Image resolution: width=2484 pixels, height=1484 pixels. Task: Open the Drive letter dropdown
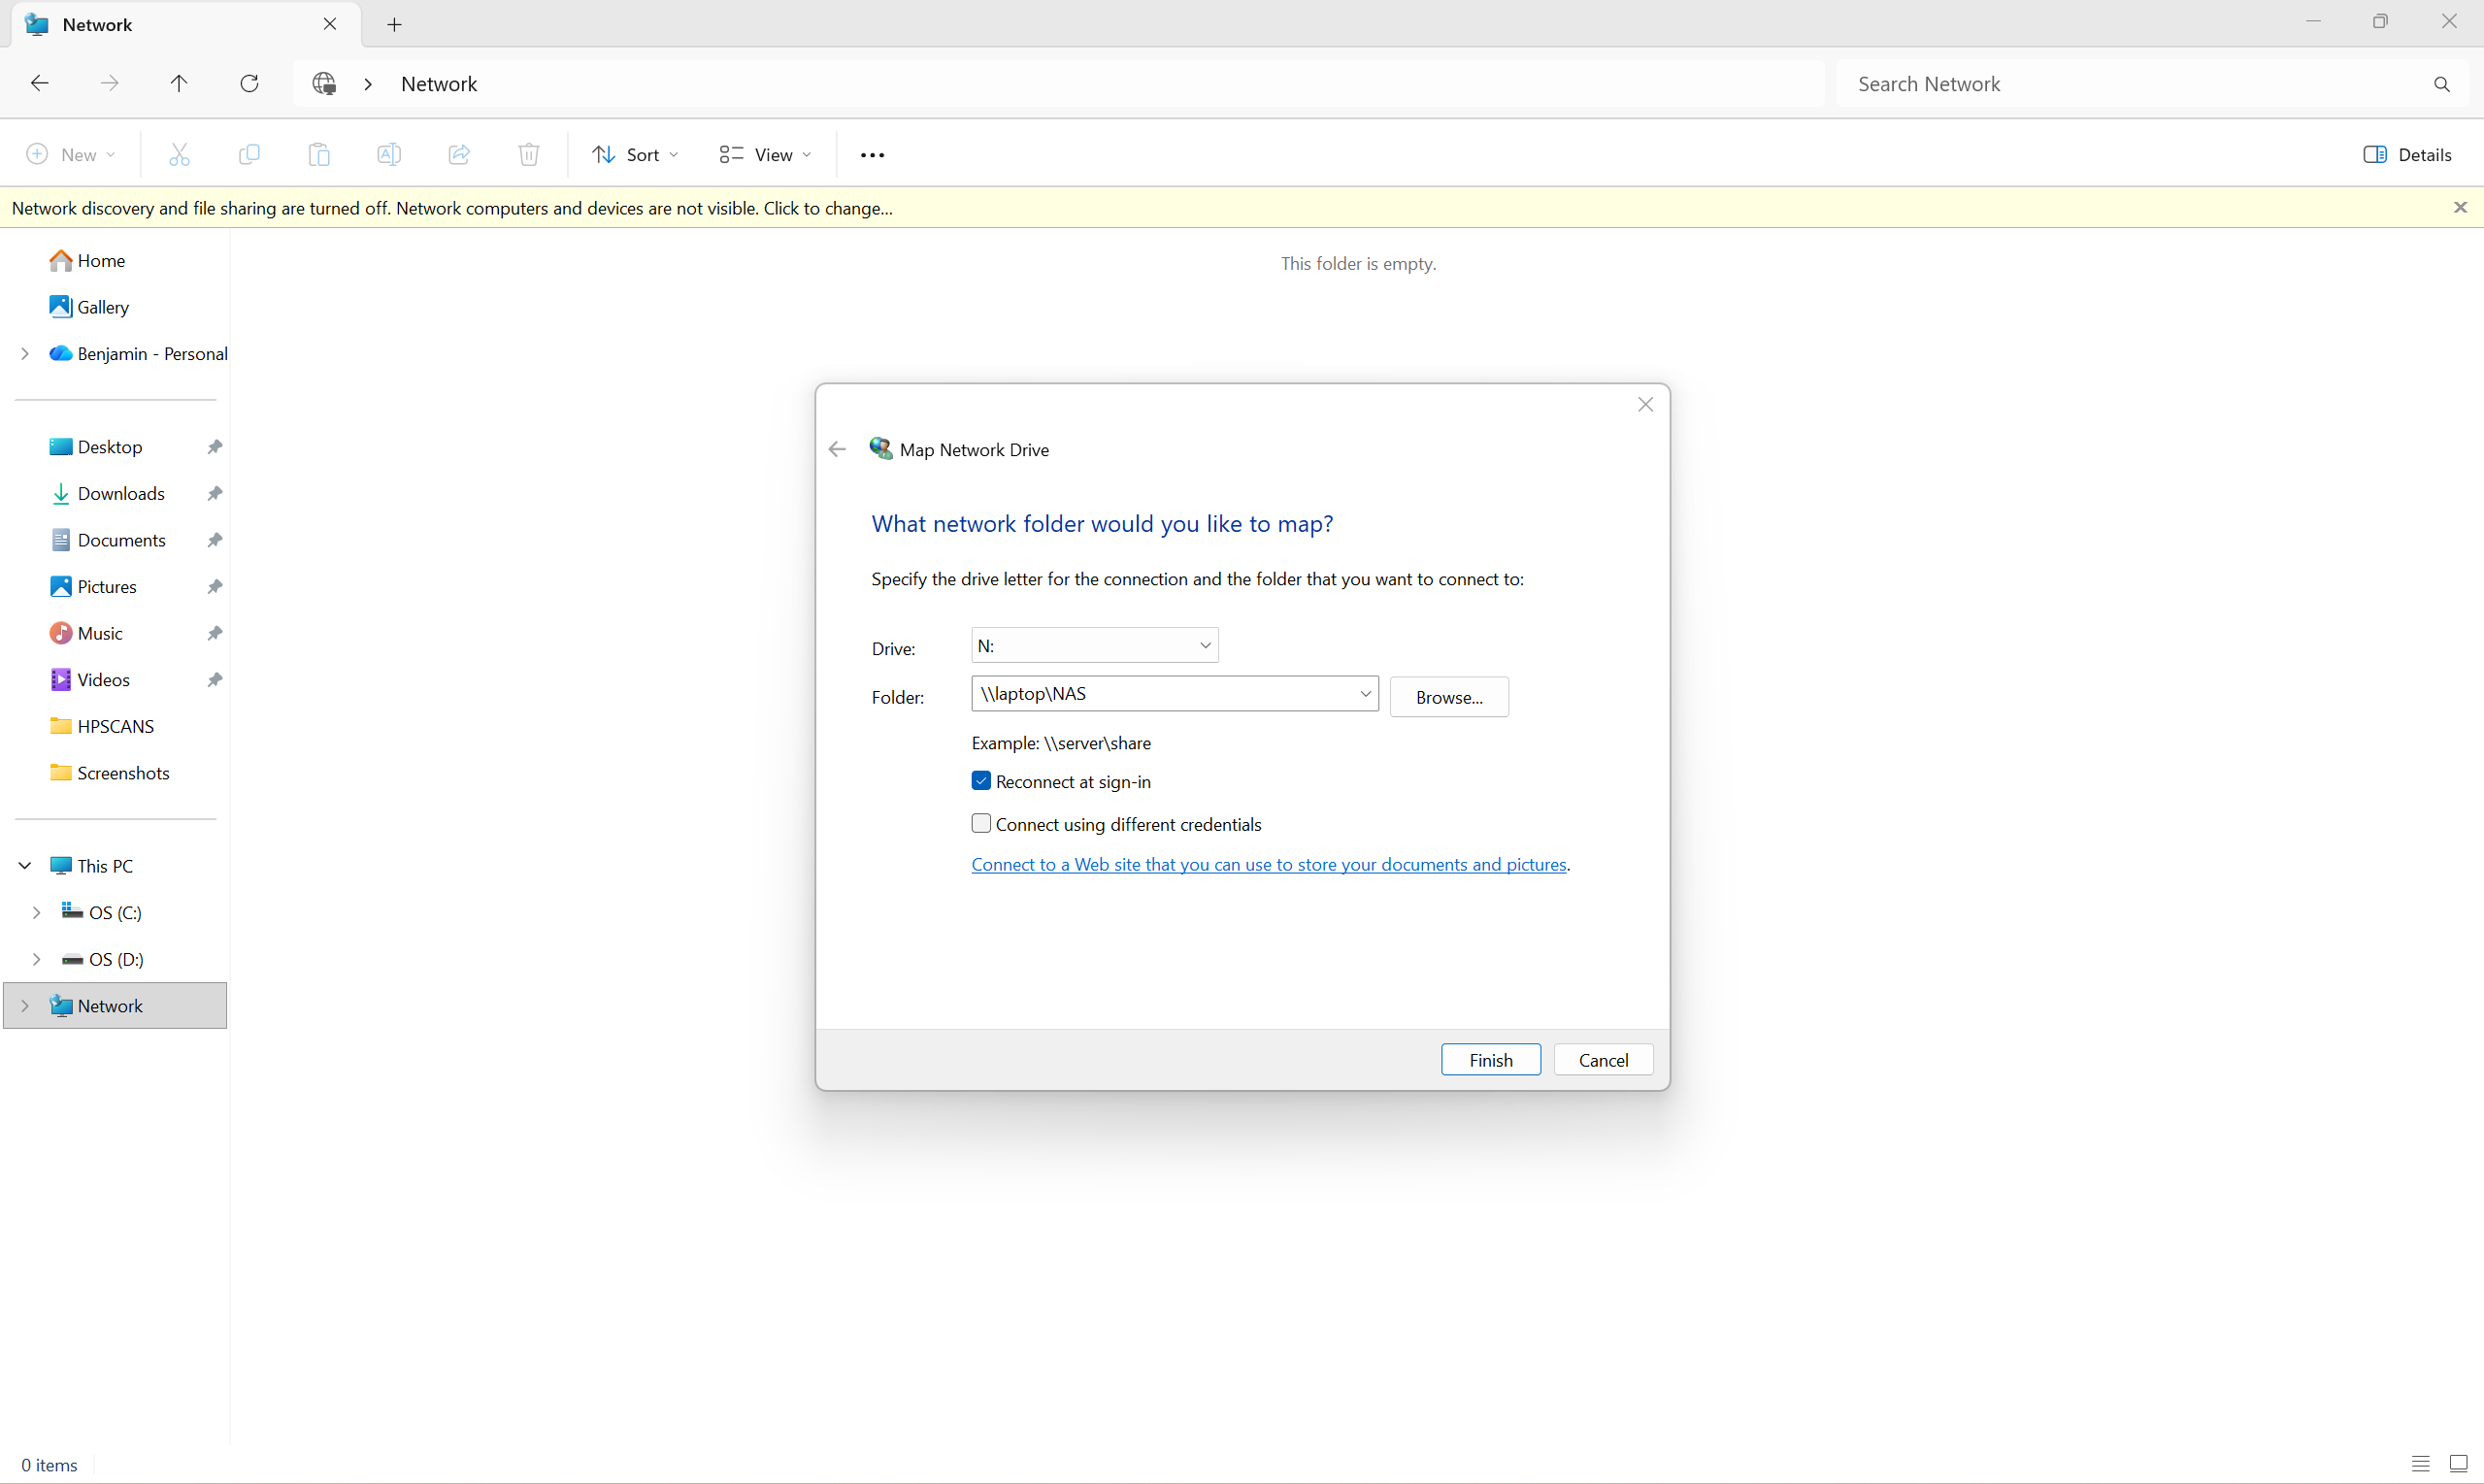[x=1205, y=645]
